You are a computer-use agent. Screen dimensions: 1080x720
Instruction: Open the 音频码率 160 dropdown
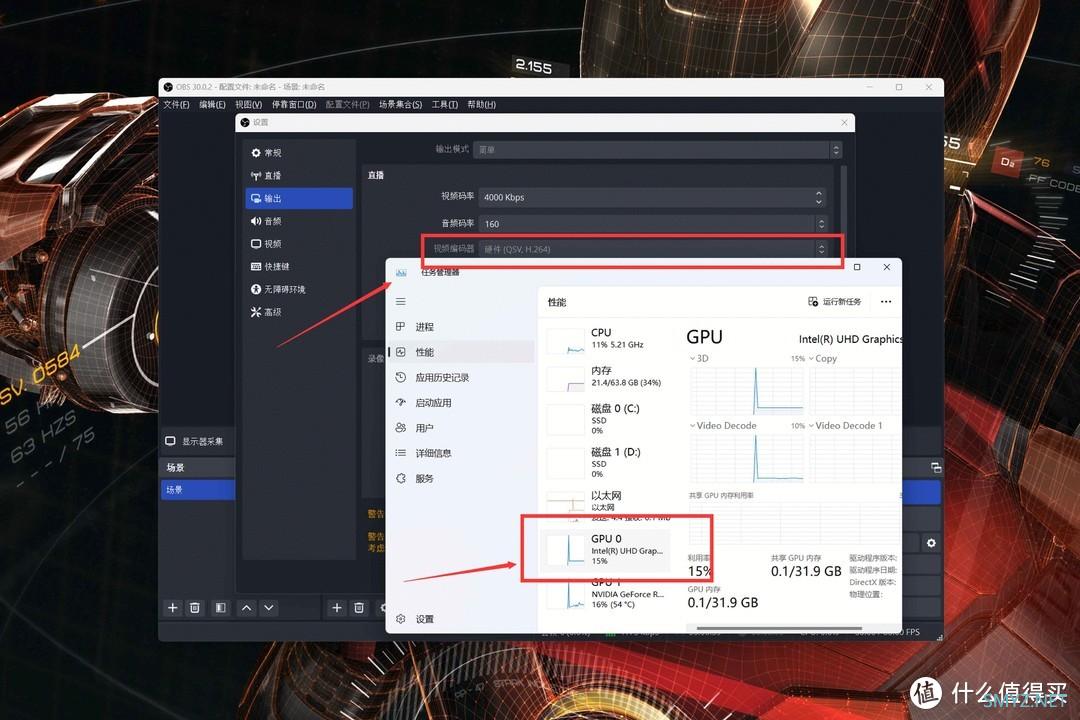click(x=652, y=223)
